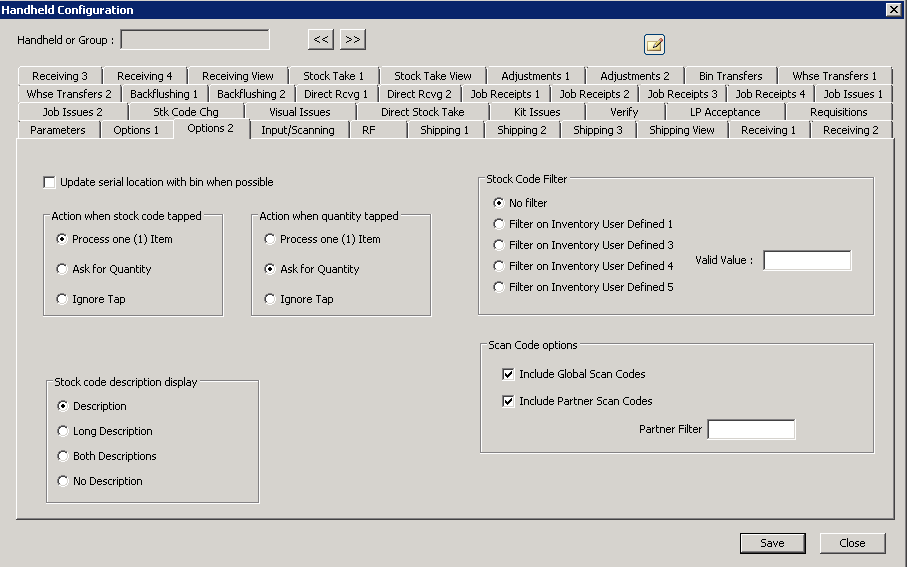Open the LP Acceptance tab

tap(724, 112)
